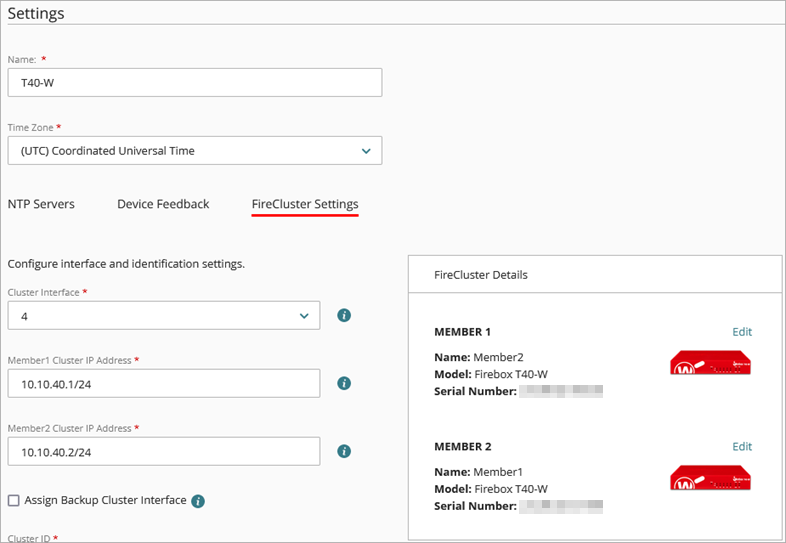Open the Device Feedback tab
Screen dimensions: 786x543
click(x=163, y=204)
